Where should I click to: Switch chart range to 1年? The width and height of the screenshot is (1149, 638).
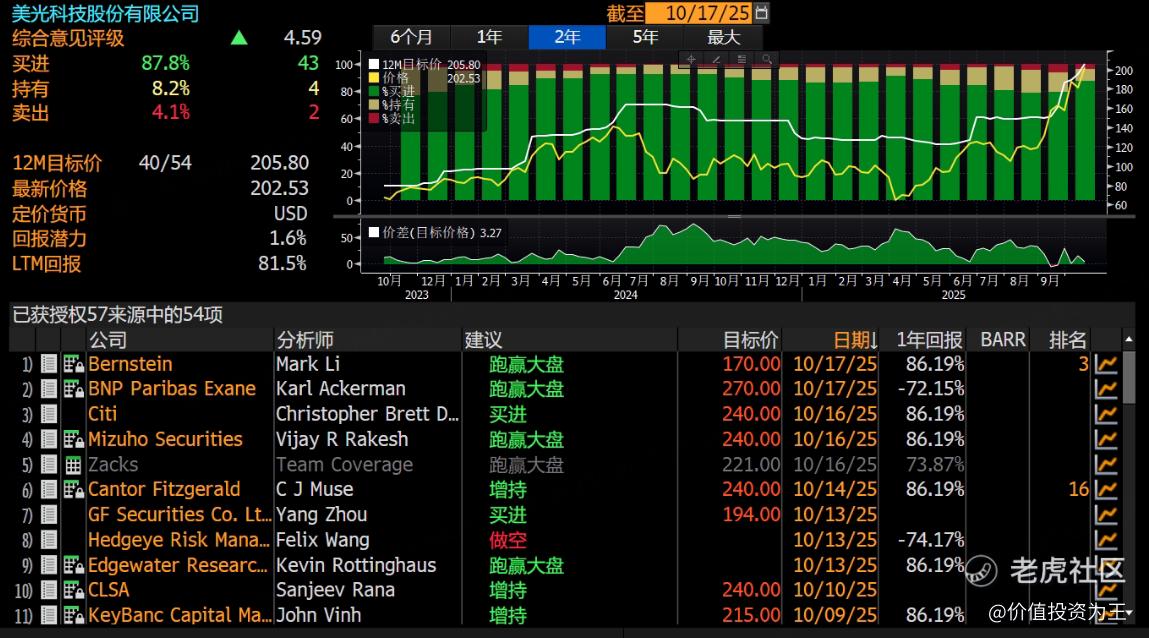[x=489, y=37]
